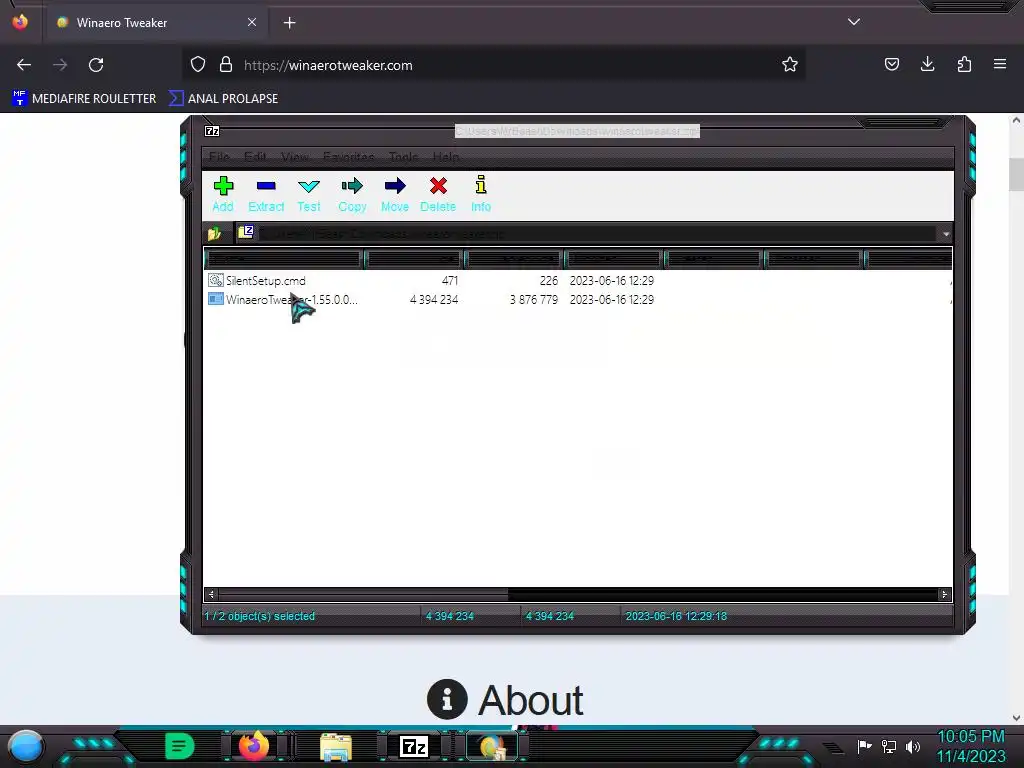Image resolution: width=1024 pixels, height=768 pixels.
Task: Click the Save to Pocket icon
Action: (x=891, y=64)
